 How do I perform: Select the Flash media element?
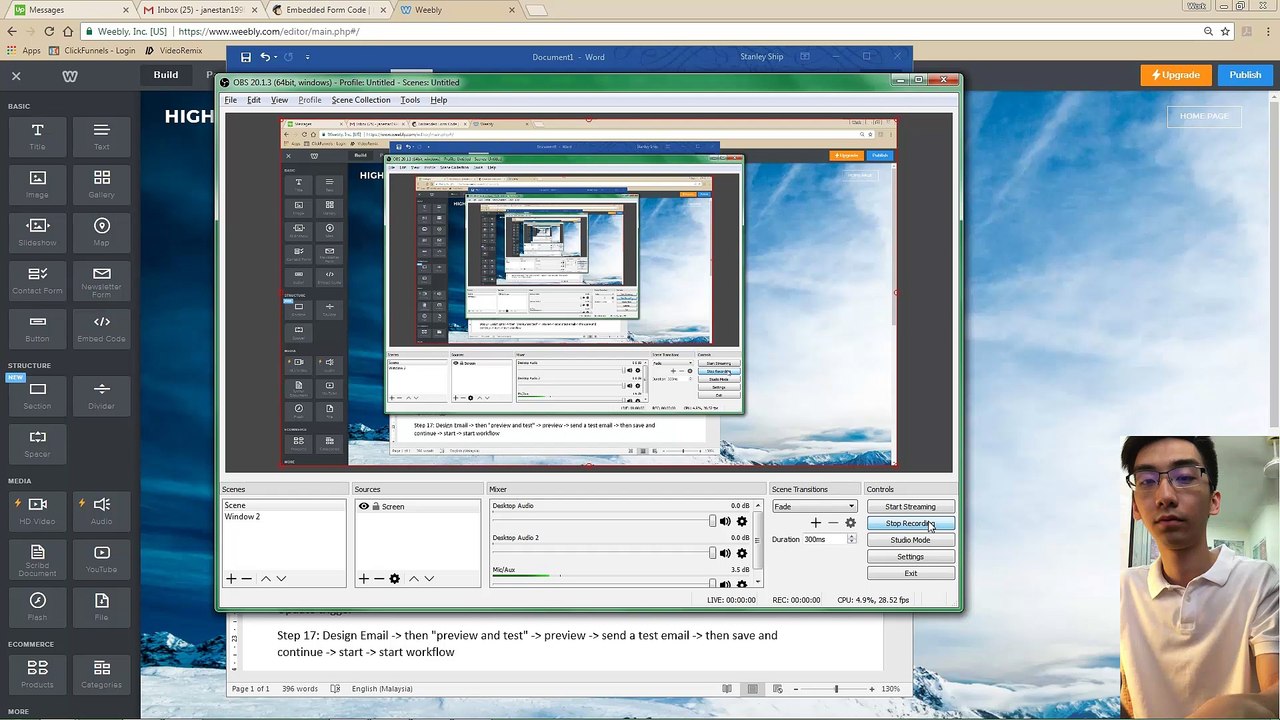[x=37, y=608]
